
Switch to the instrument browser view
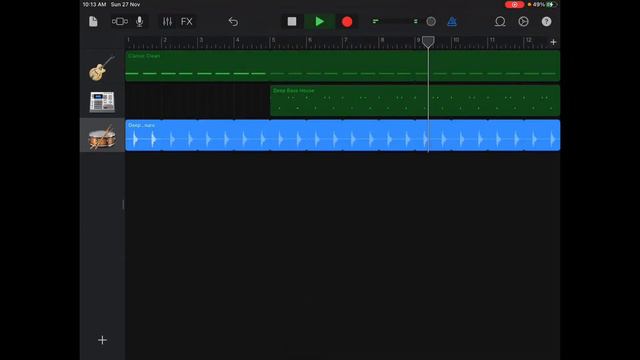[x=120, y=21]
